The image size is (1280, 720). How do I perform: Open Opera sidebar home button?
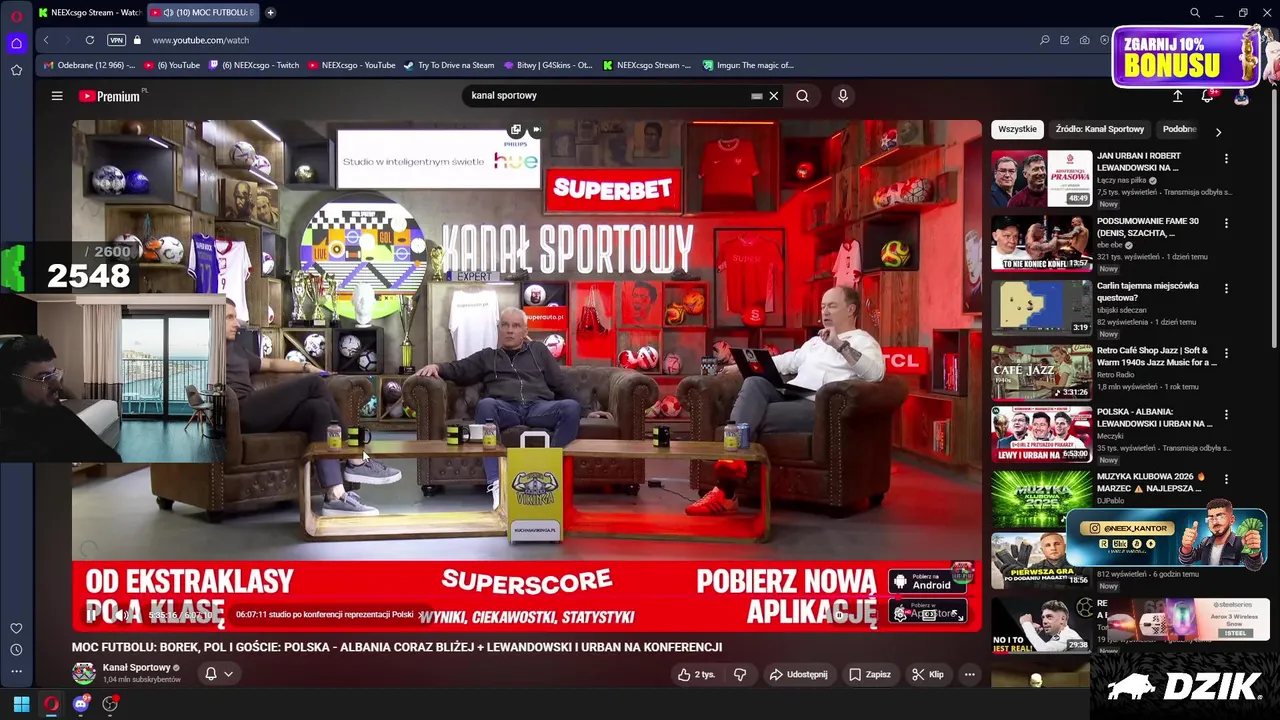click(x=16, y=43)
